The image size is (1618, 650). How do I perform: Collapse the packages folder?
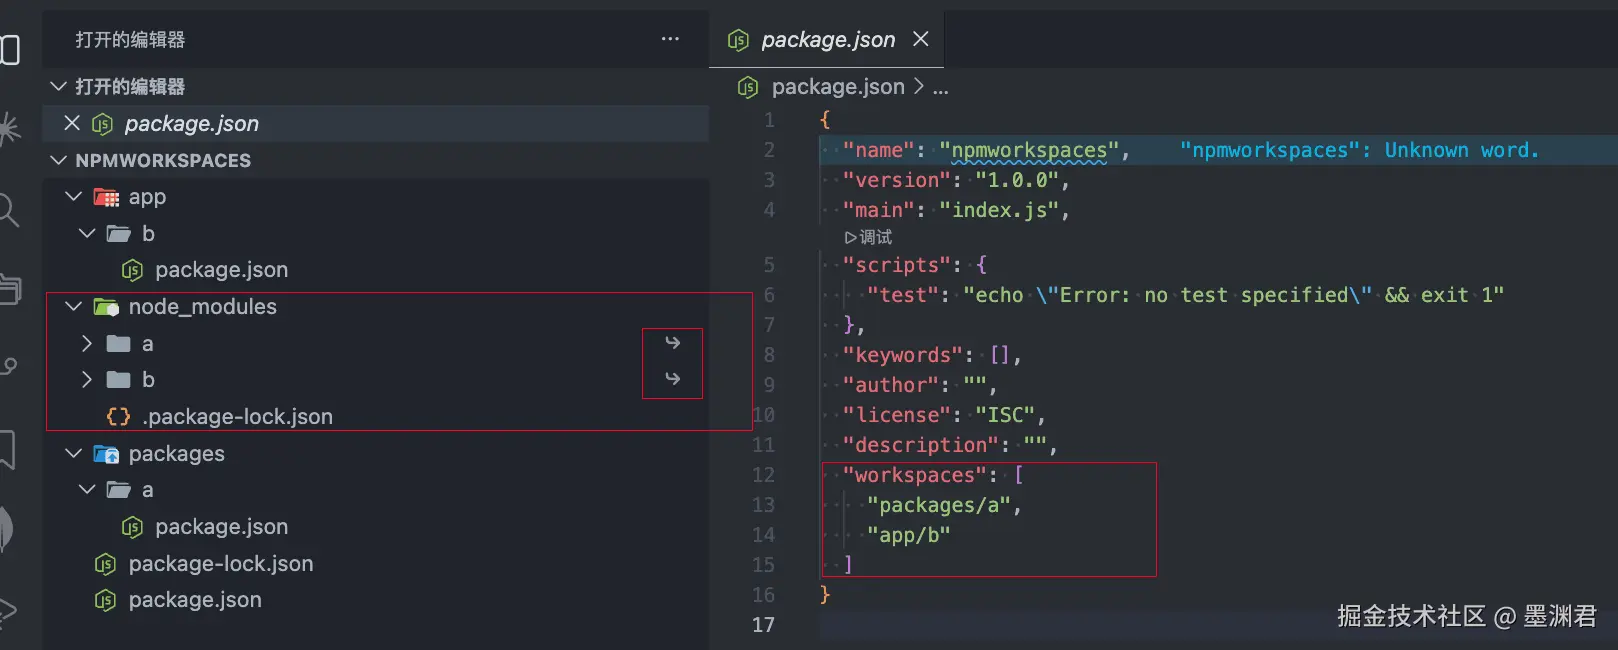point(74,454)
